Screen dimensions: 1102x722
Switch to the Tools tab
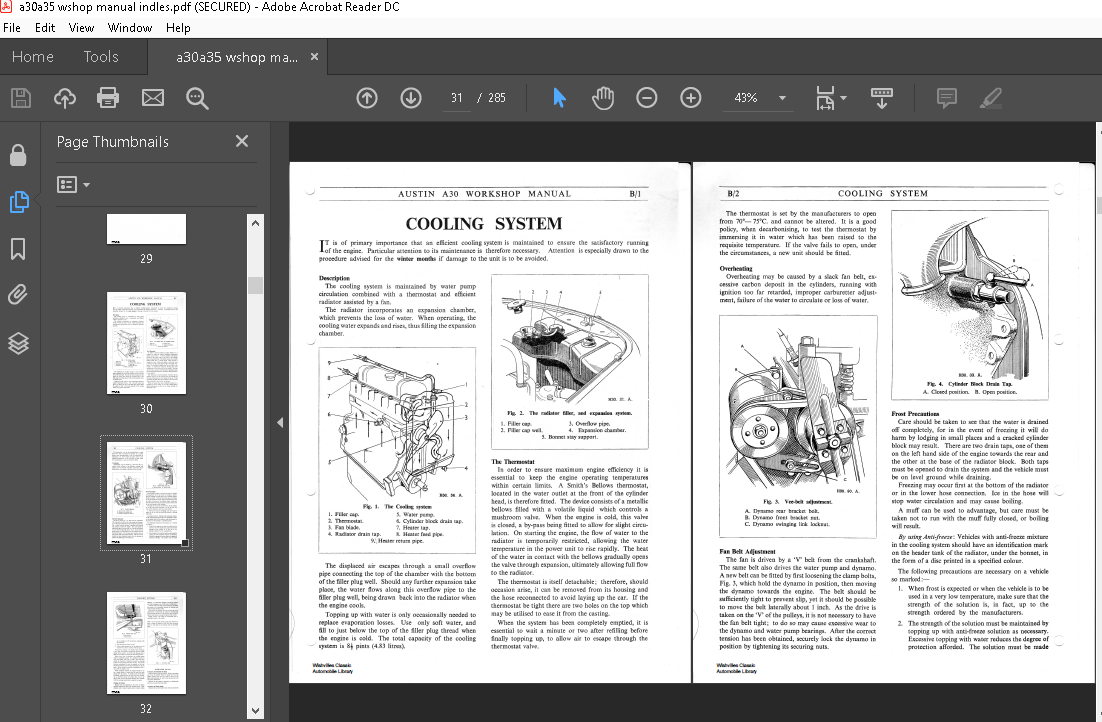tap(101, 57)
